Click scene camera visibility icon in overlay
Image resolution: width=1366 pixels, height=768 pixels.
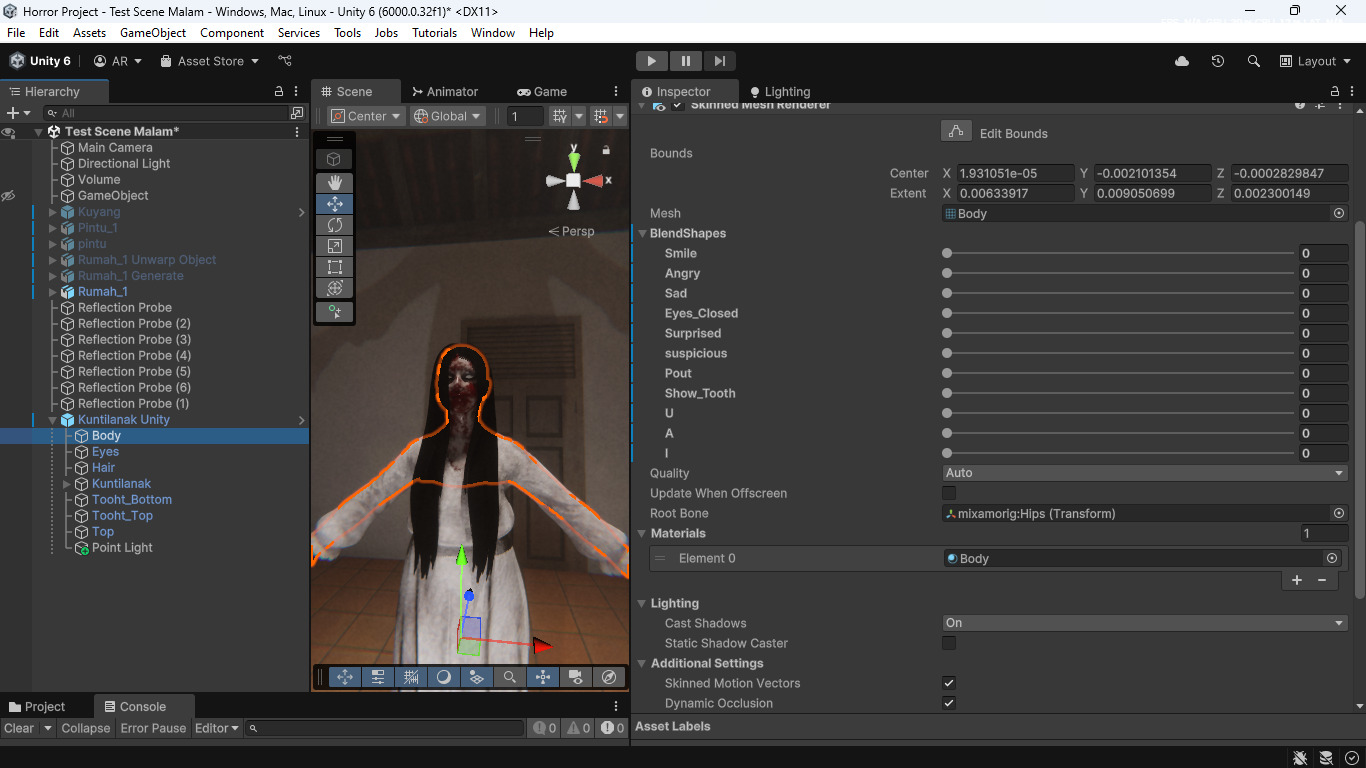coord(575,677)
